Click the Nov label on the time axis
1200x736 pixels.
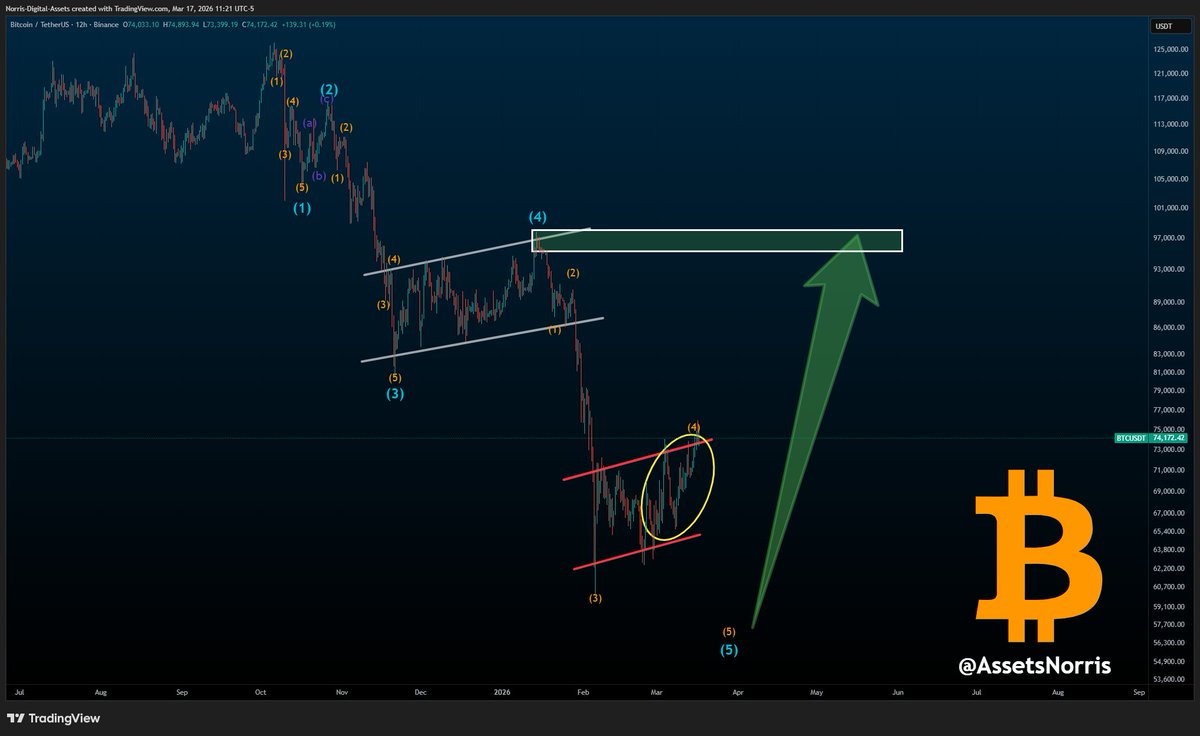tap(341, 691)
